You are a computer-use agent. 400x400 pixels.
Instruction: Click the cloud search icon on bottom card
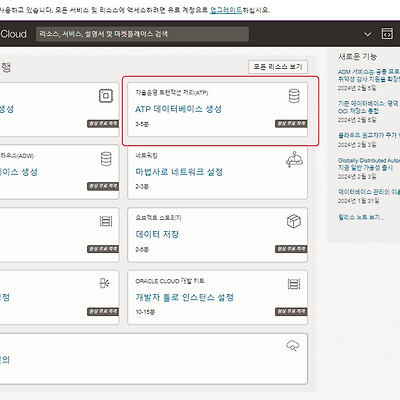tap(293, 346)
